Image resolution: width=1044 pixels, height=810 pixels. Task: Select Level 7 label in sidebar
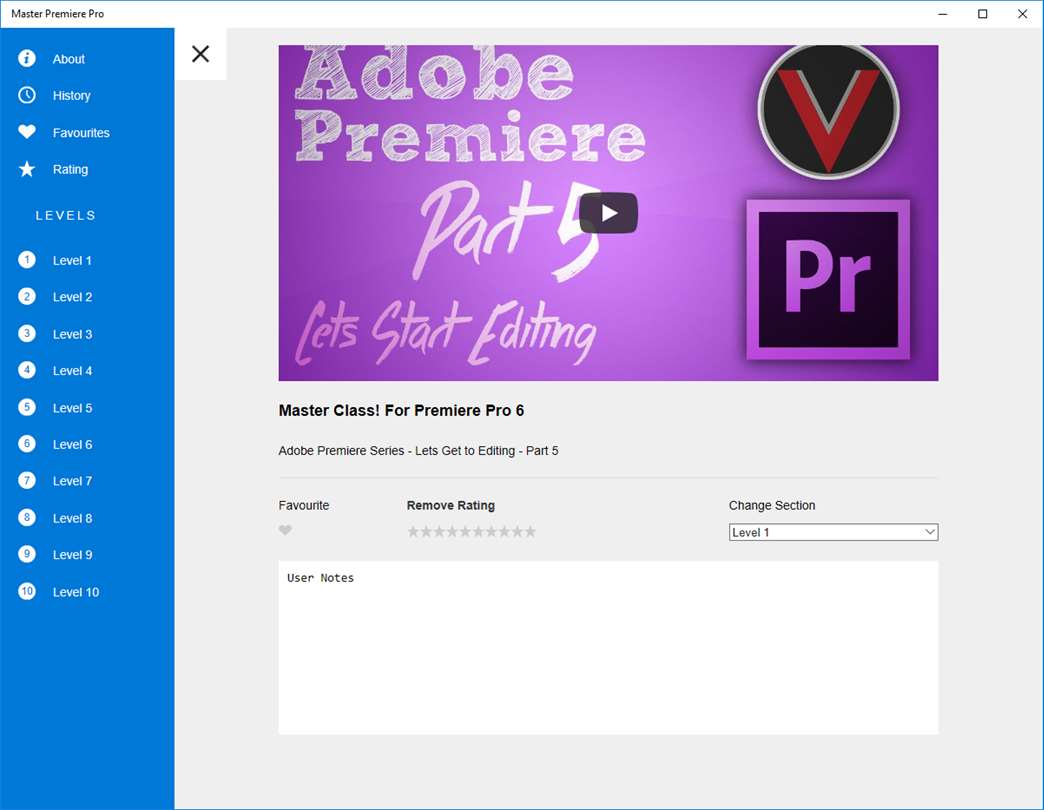pos(72,481)
